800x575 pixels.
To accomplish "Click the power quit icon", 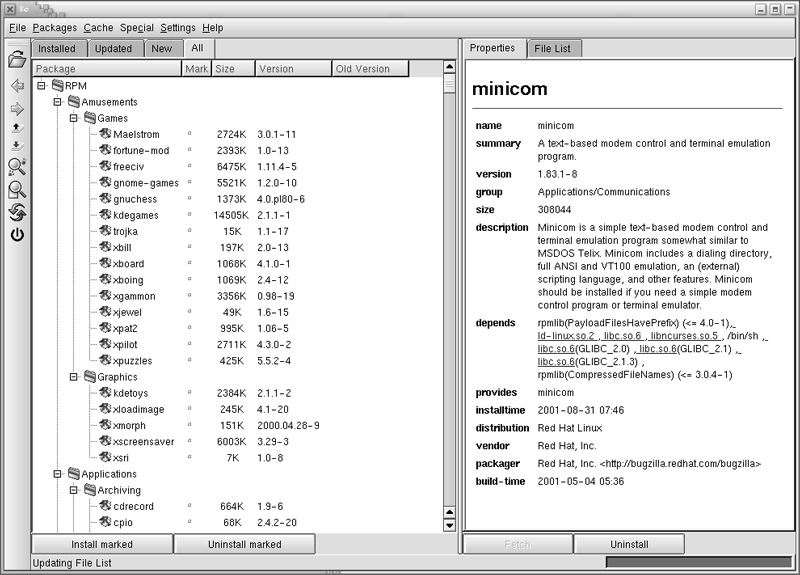I will (16, 236).
